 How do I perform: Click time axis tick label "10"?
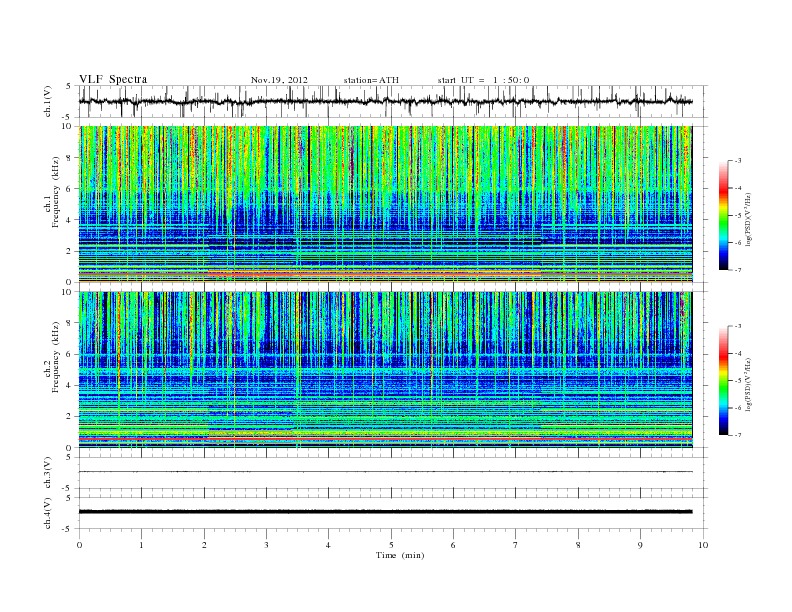pos(703,545)
